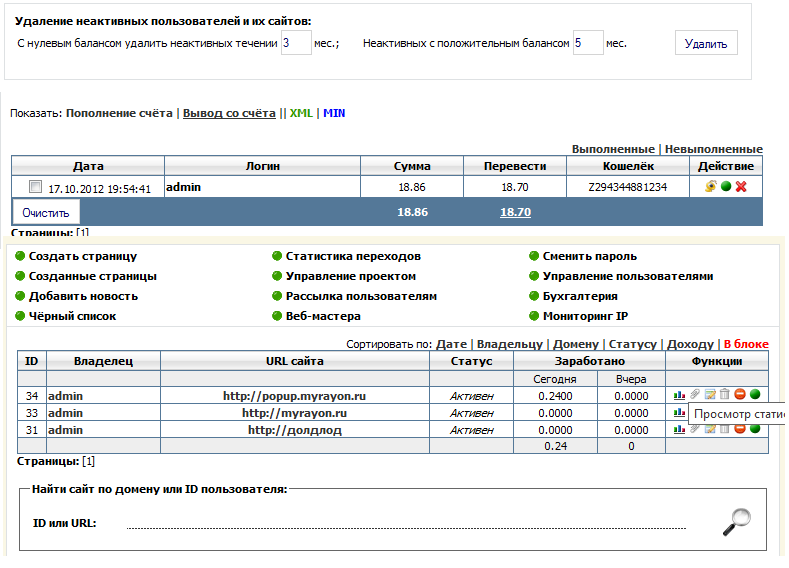
Task: Click Активен status of site 33
Action: (471, 413)
